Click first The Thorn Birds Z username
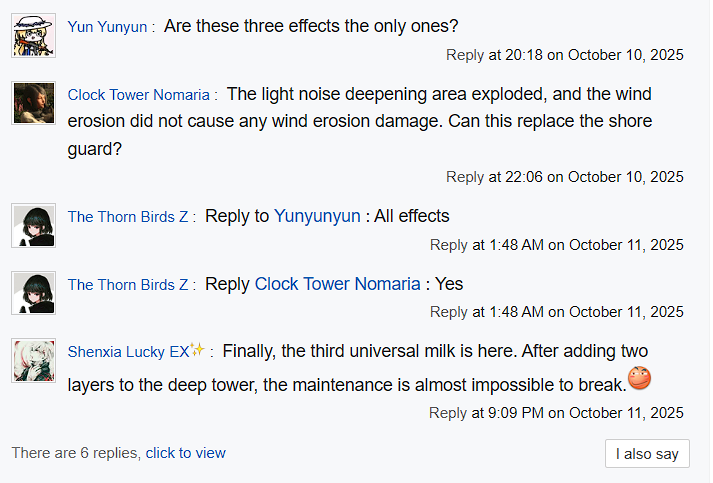The width and height of the screenshot is (713, 483). pos(127,216)
